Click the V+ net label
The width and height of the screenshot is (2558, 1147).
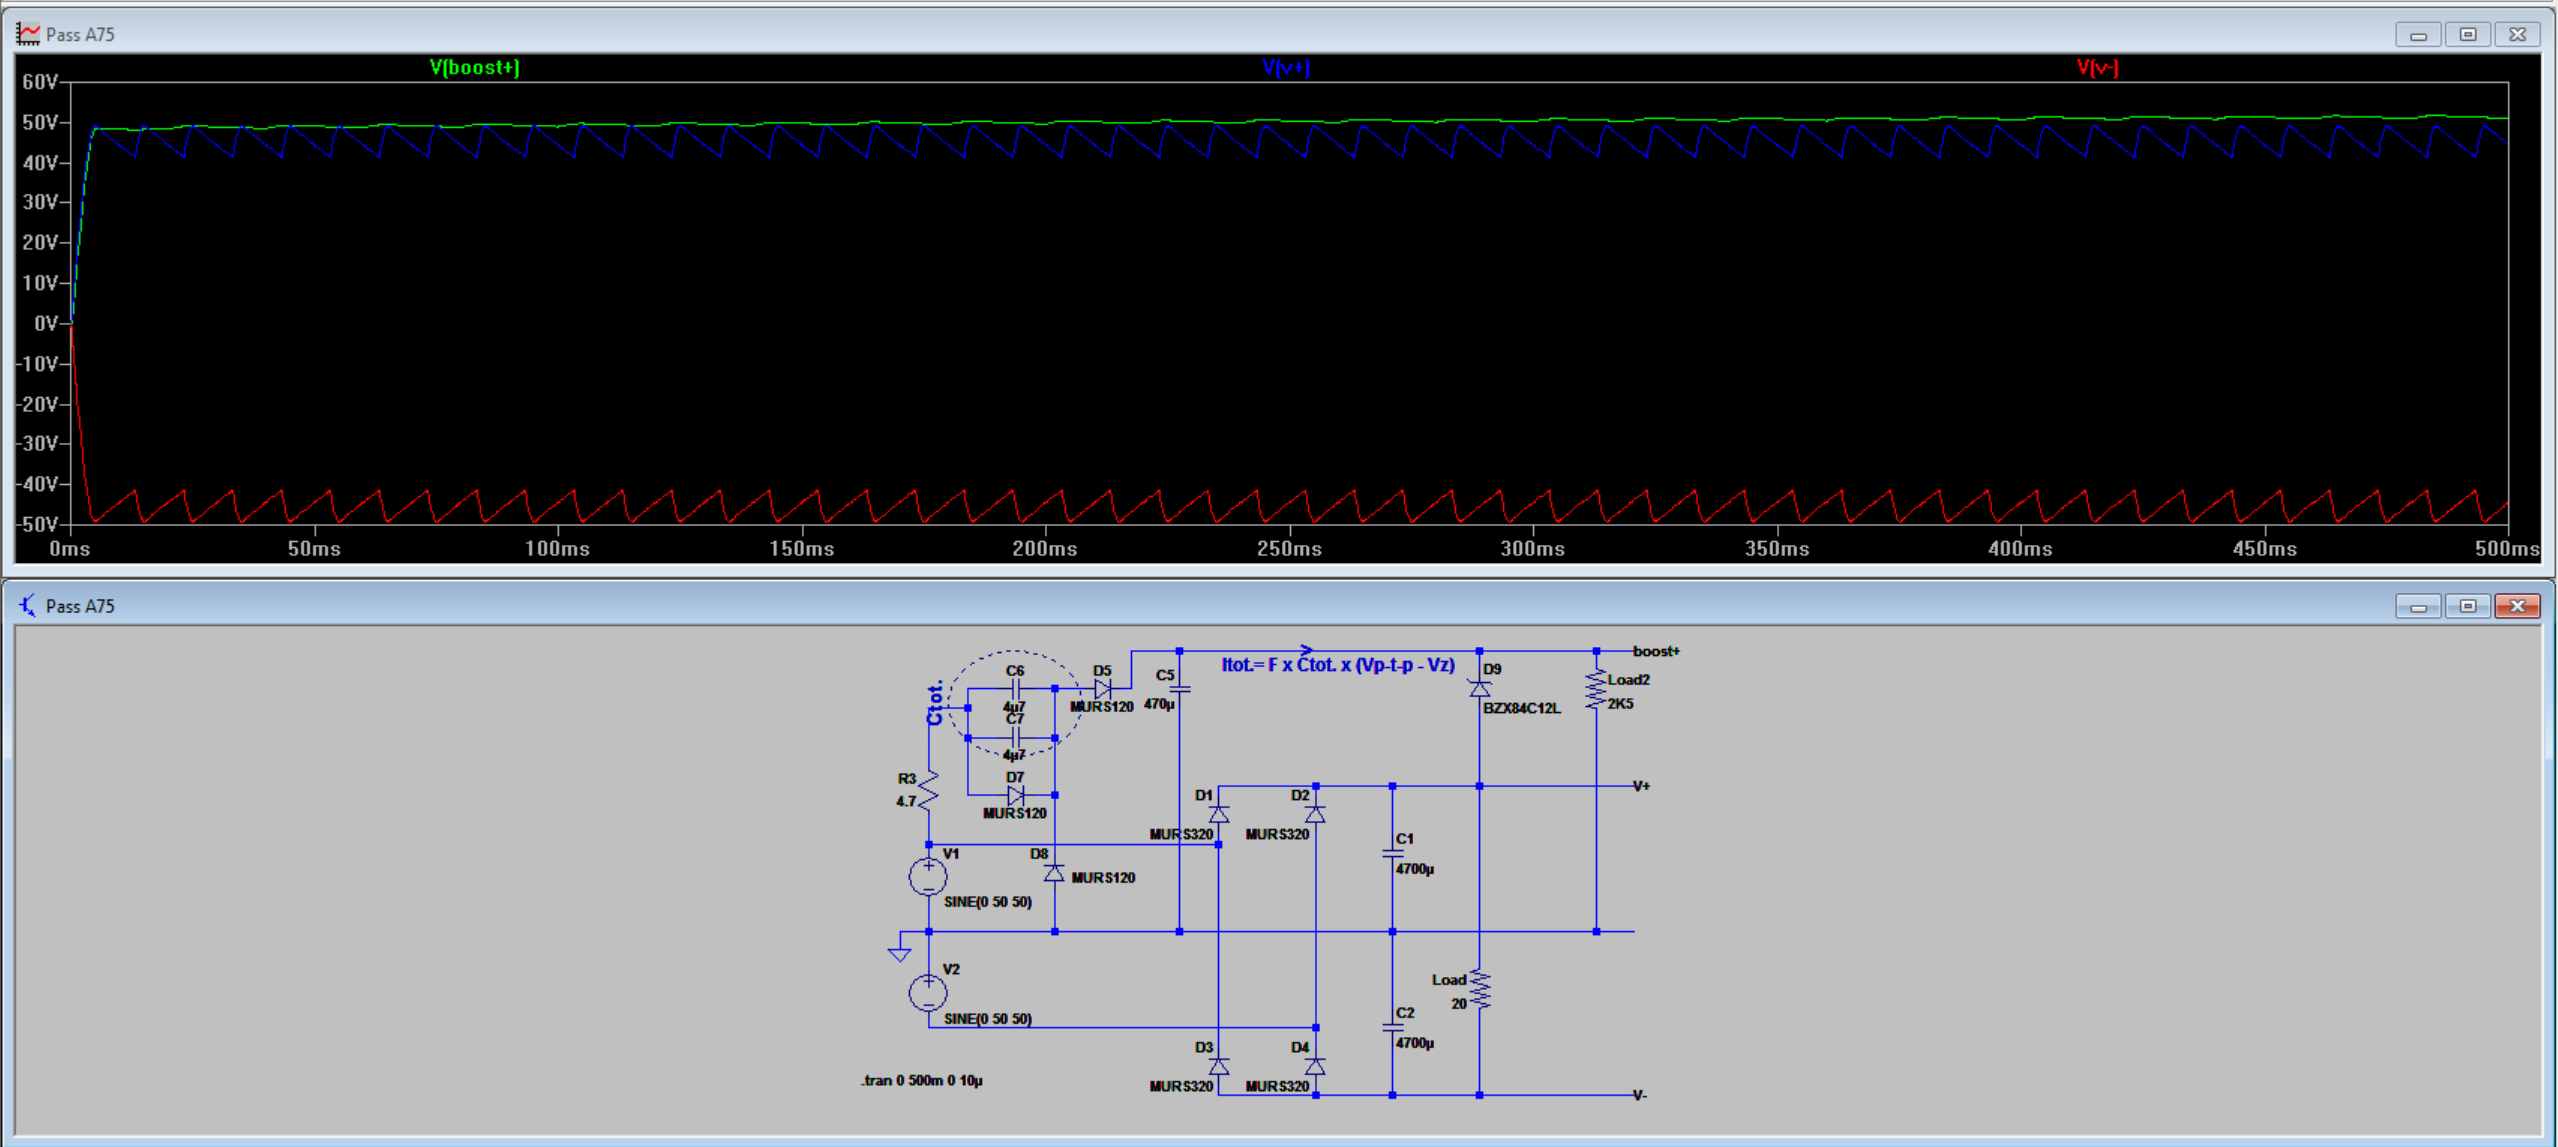coord(1641,786)
